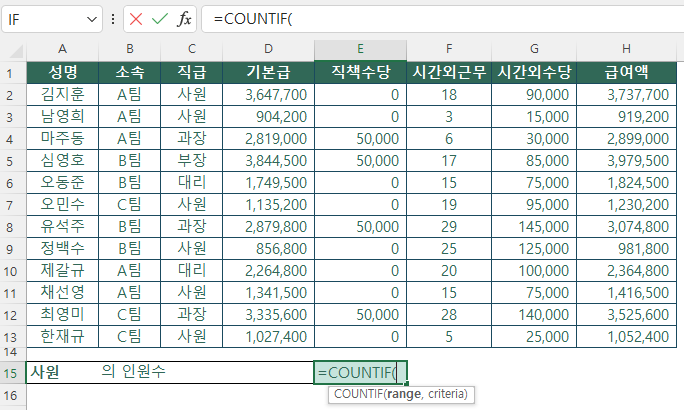Click the 직책수당 cell for 최영미
684x410 pixels.
pos(360,315)
